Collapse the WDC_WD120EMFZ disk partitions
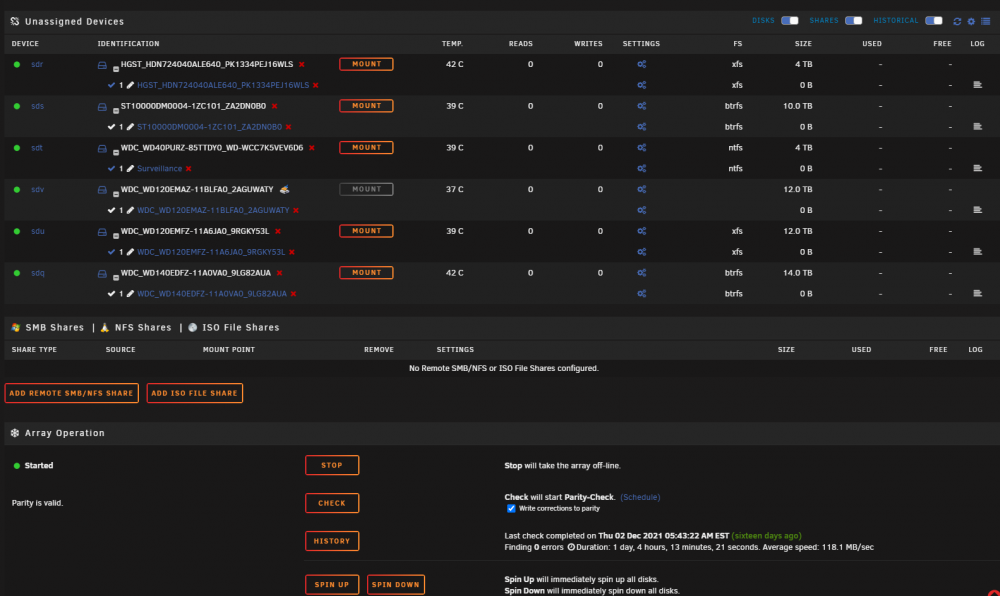The image size is (1000, 596). tap(115, 235)
